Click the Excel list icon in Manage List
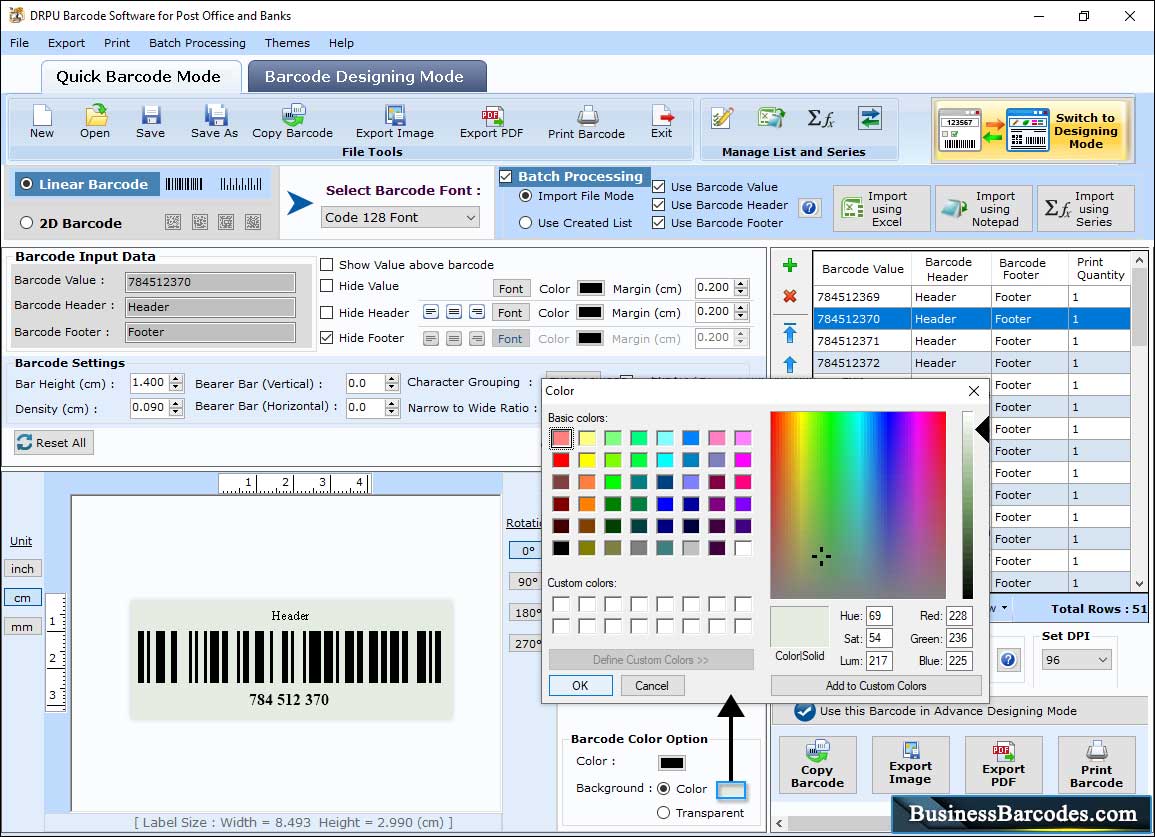 (770, 118)
